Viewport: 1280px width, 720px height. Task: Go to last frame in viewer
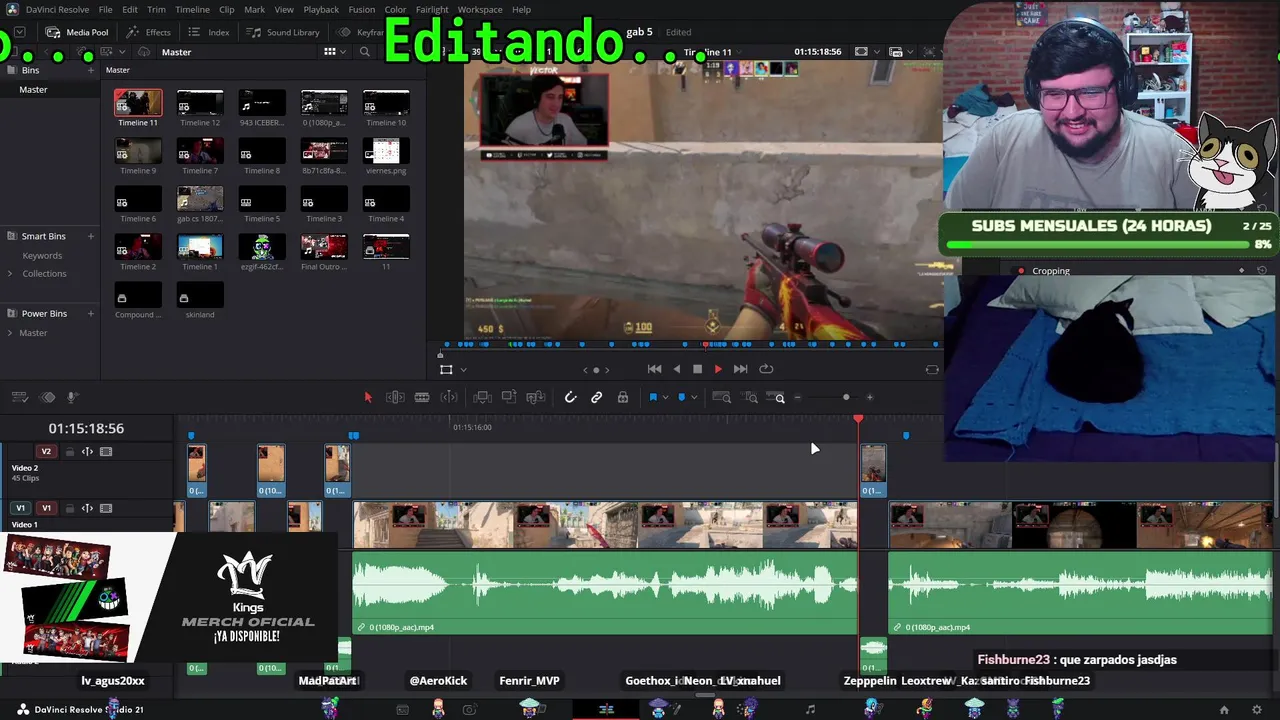click(740, 369)
